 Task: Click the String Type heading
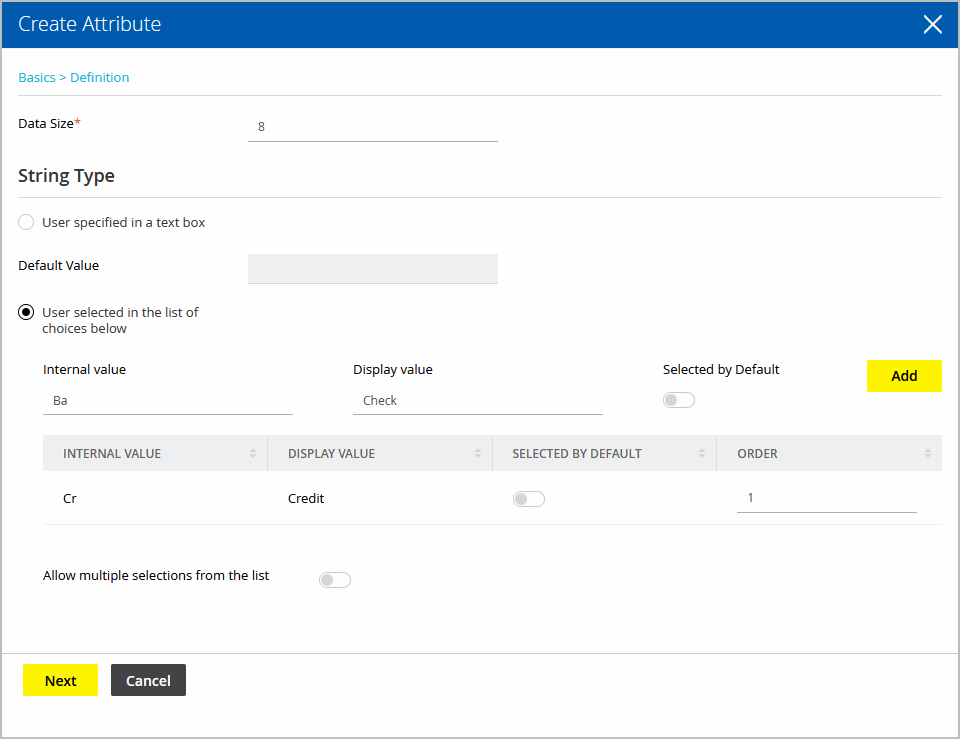click(66, 176)
